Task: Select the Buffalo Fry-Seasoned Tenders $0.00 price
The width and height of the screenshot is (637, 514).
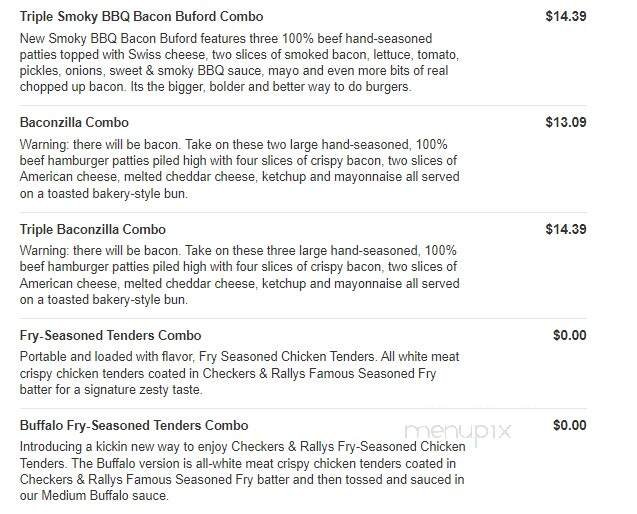Action: point(569,426)
